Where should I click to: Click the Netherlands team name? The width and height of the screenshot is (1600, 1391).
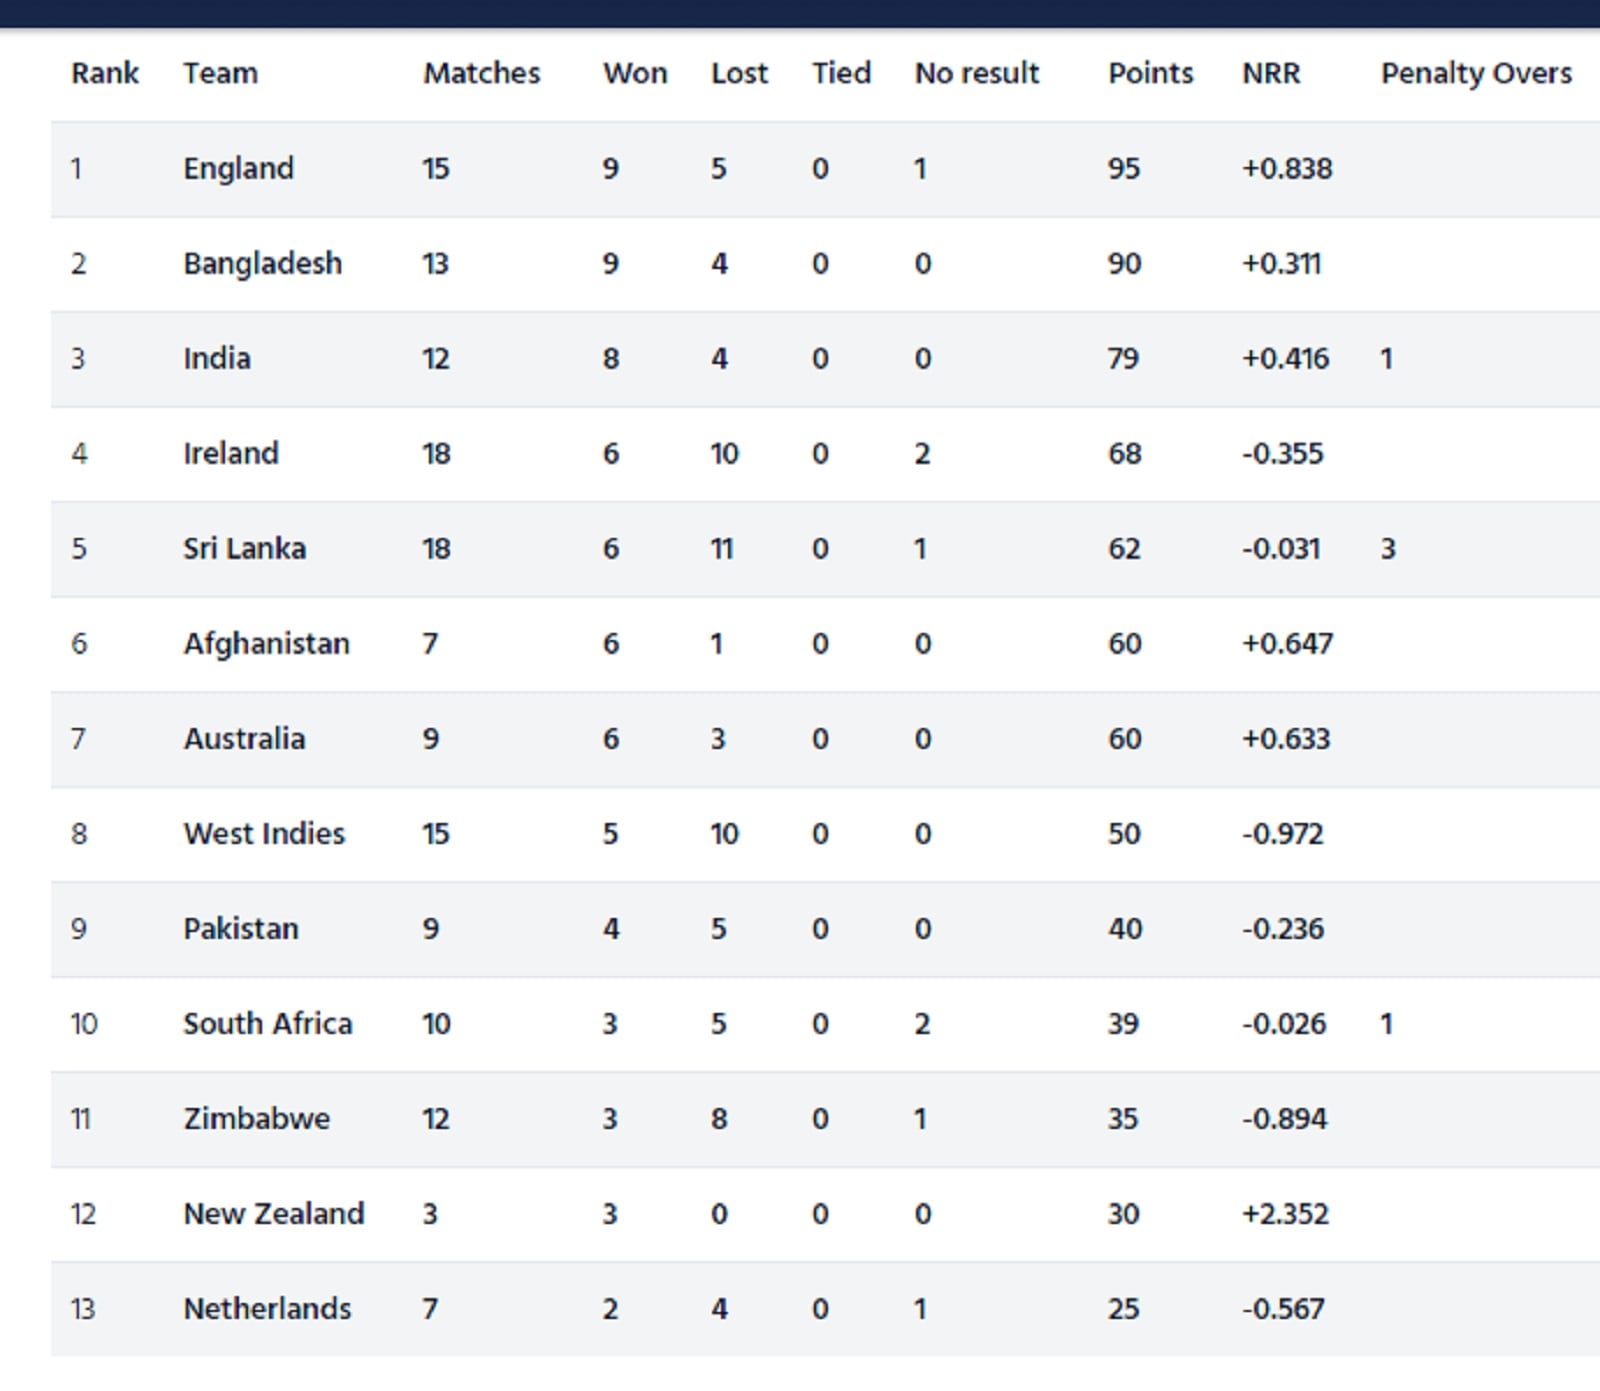point(267,1308)
